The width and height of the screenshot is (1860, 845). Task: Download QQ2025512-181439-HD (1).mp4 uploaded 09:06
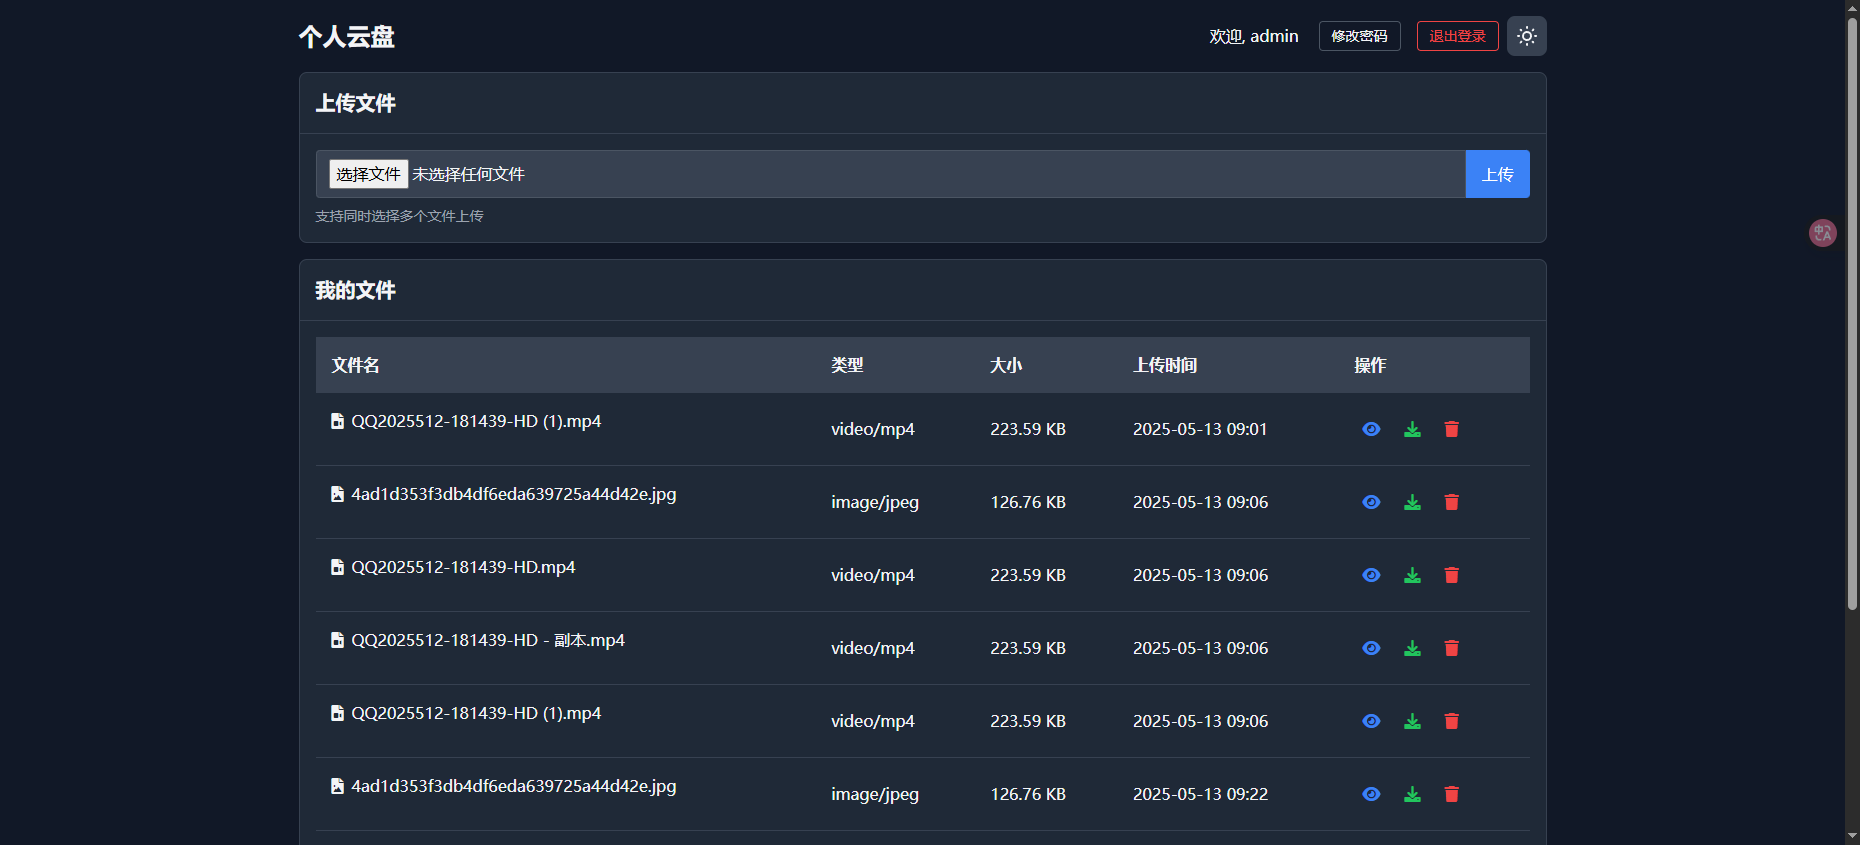click(x=1412, y=721)
